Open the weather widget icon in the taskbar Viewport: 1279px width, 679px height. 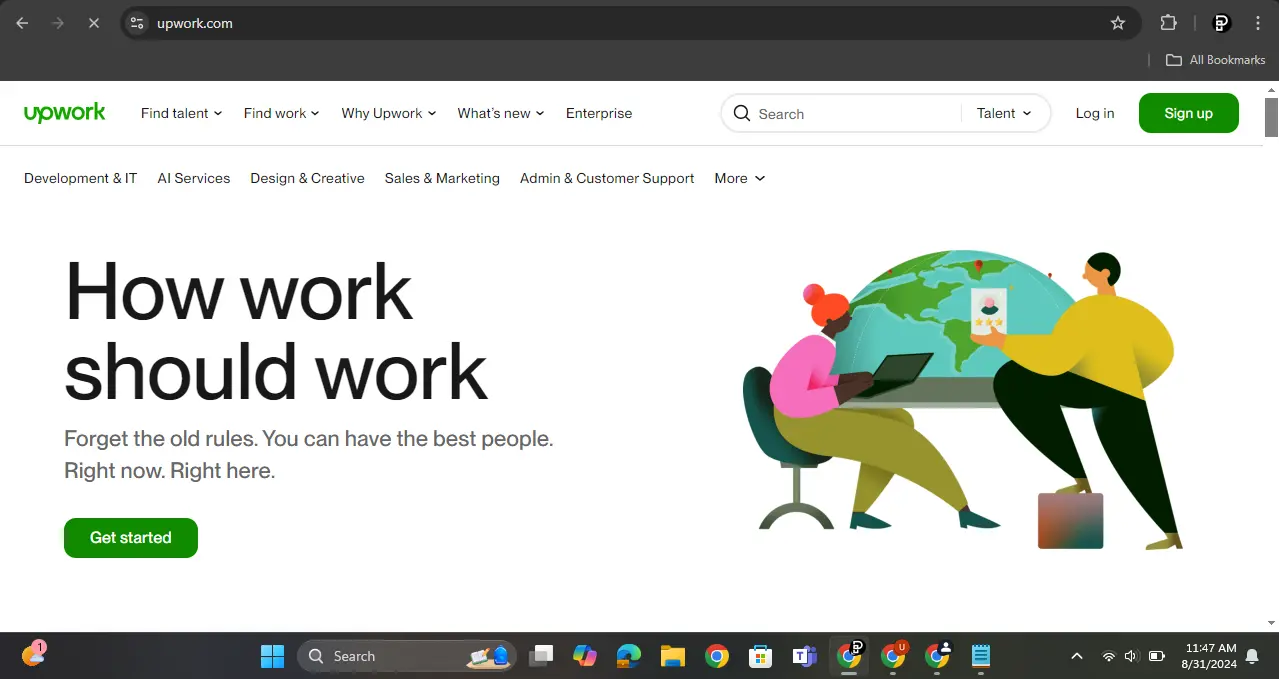coord(34,654)
